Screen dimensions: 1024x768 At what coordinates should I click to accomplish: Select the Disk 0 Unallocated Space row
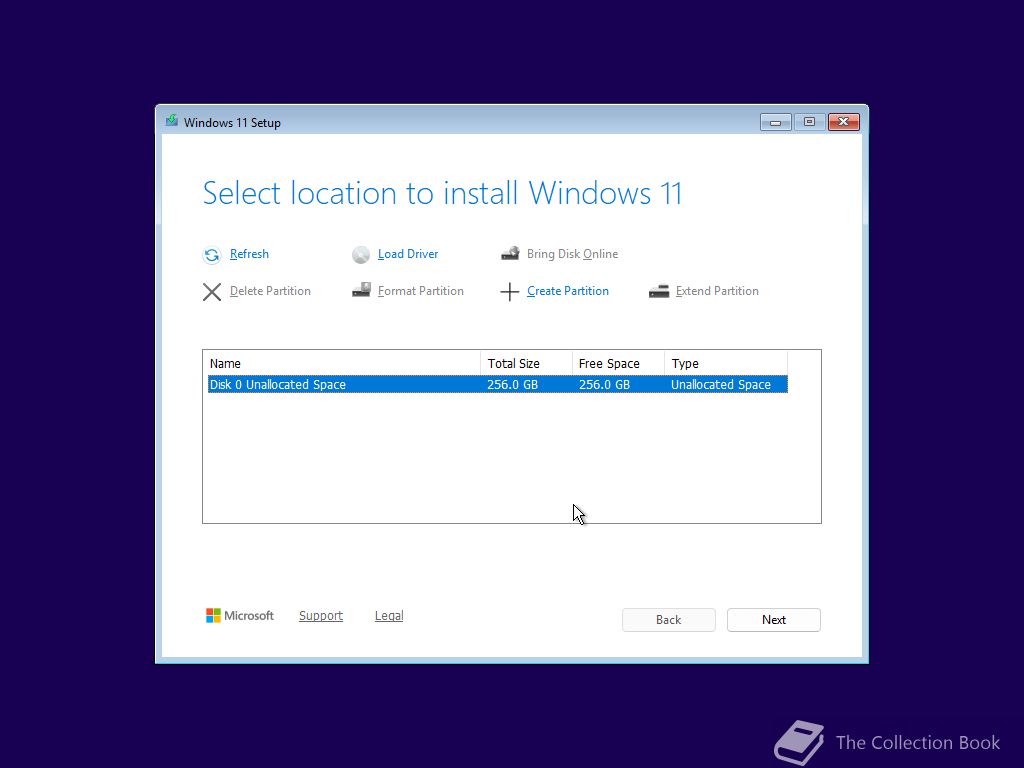tap(498, 385)
